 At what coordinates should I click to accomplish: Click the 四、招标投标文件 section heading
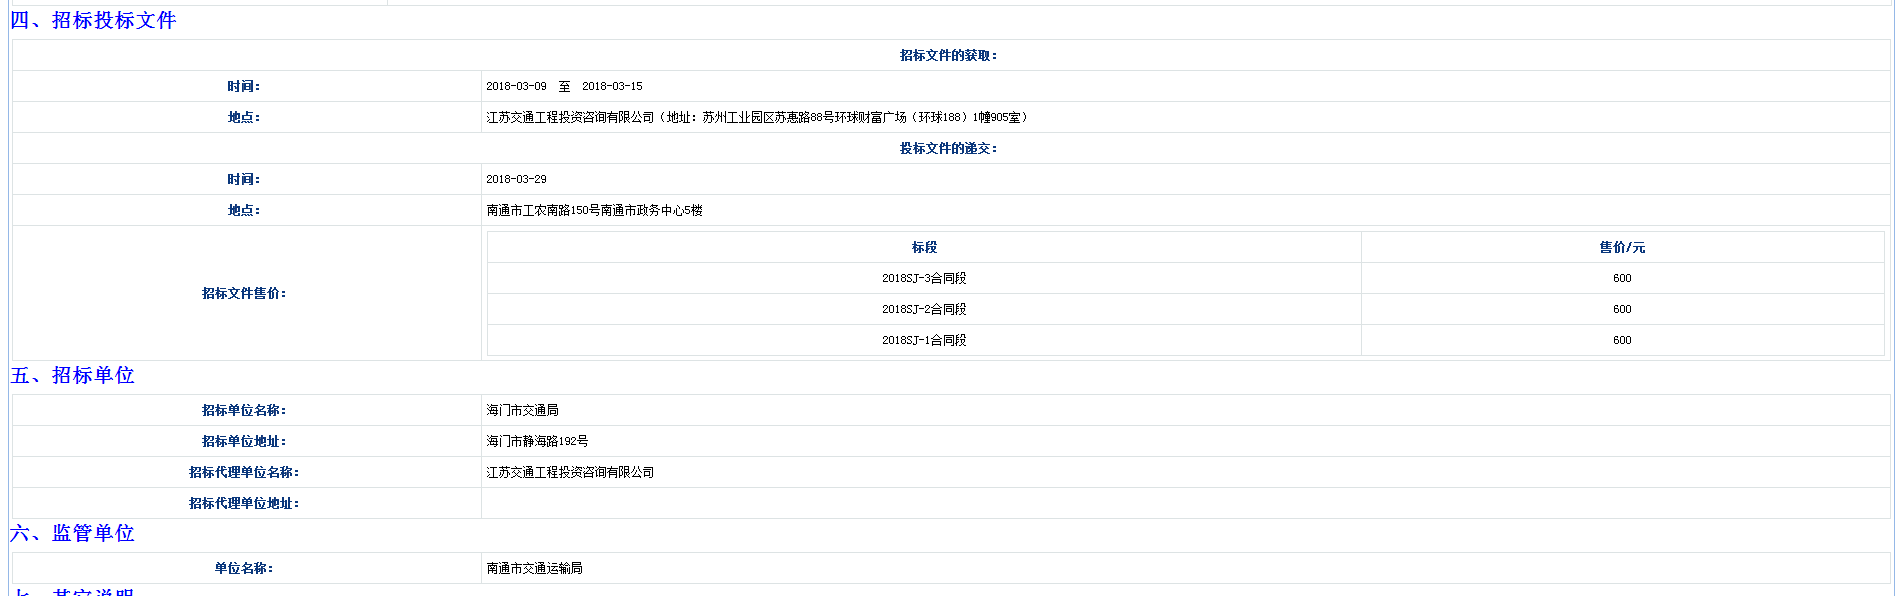coord(93,21)
